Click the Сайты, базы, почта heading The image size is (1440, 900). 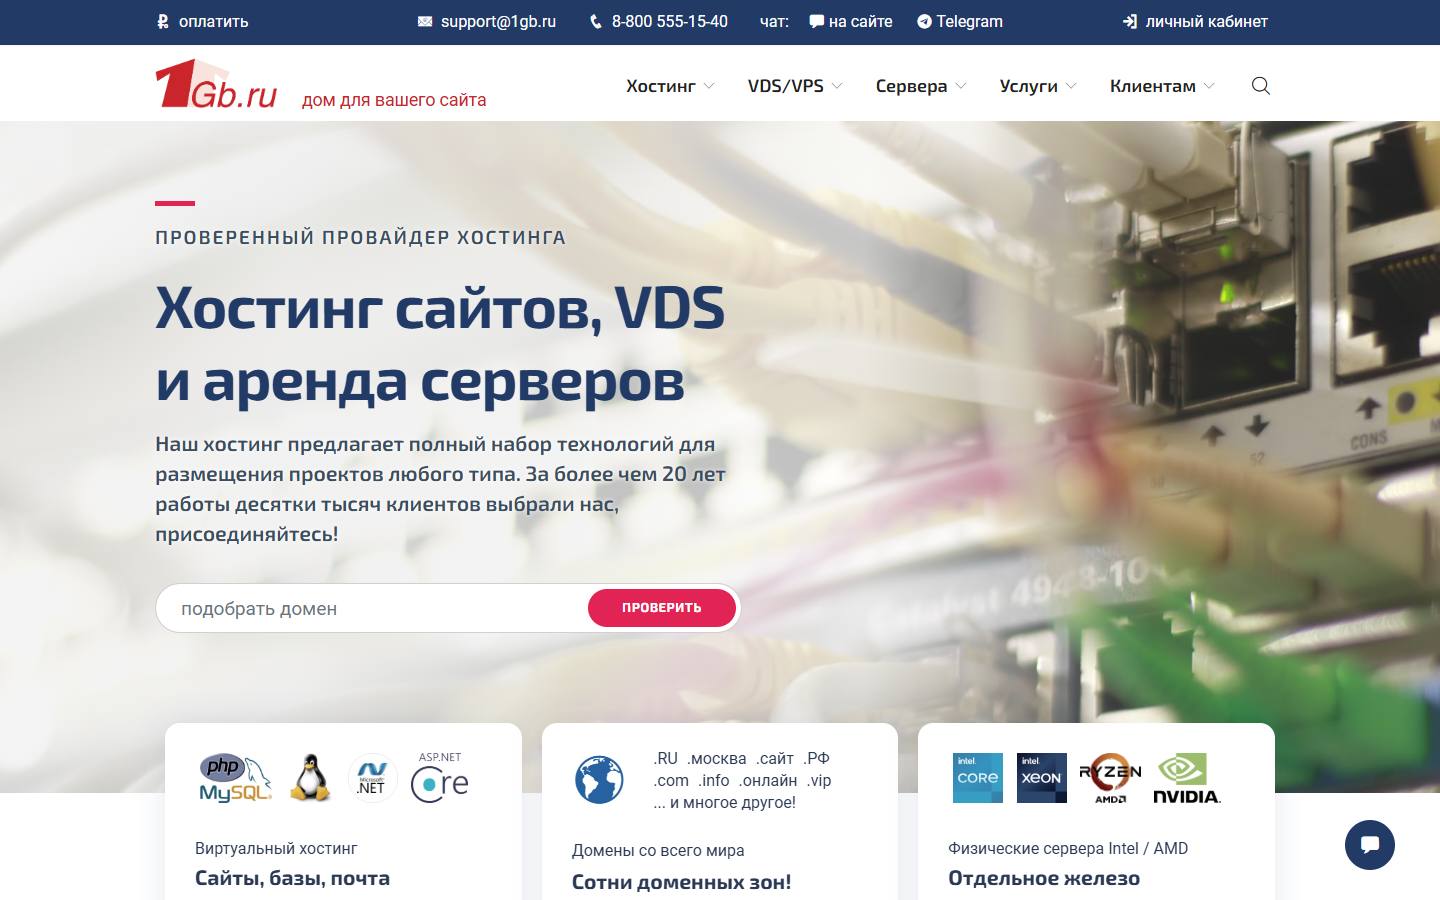(x=292, y=878)
